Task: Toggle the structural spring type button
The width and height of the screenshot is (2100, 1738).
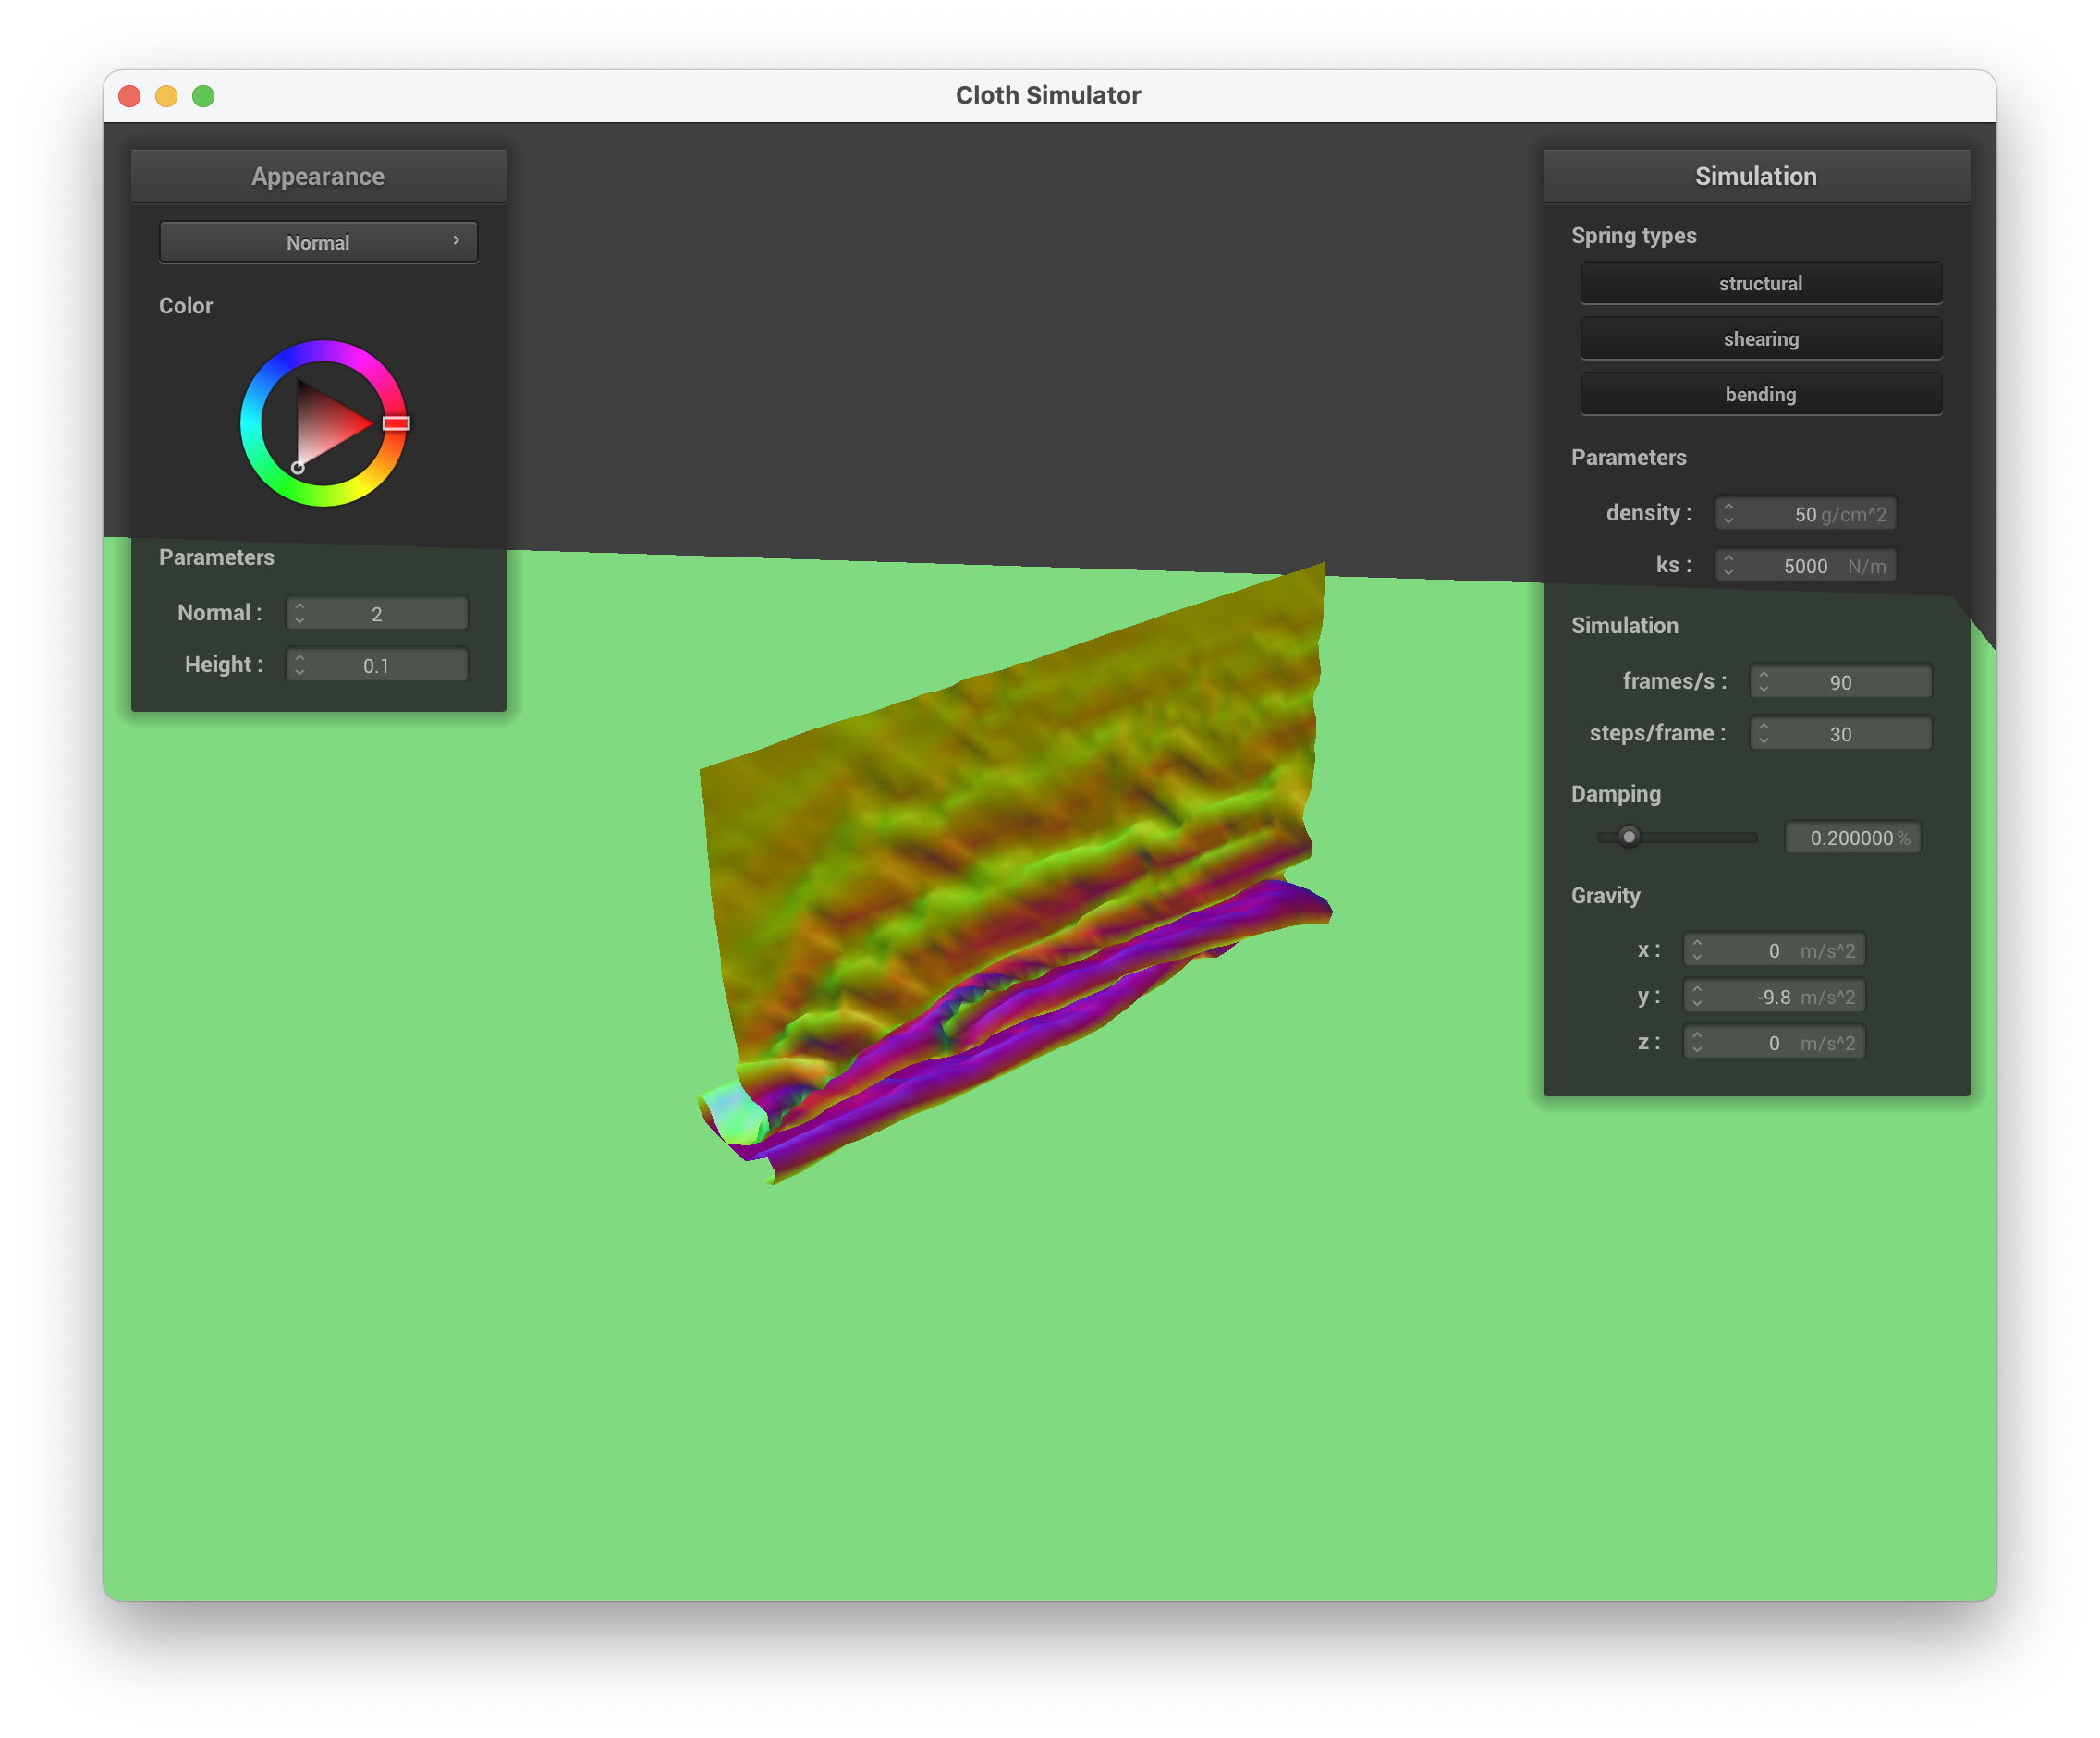Action: point(1760,283)
